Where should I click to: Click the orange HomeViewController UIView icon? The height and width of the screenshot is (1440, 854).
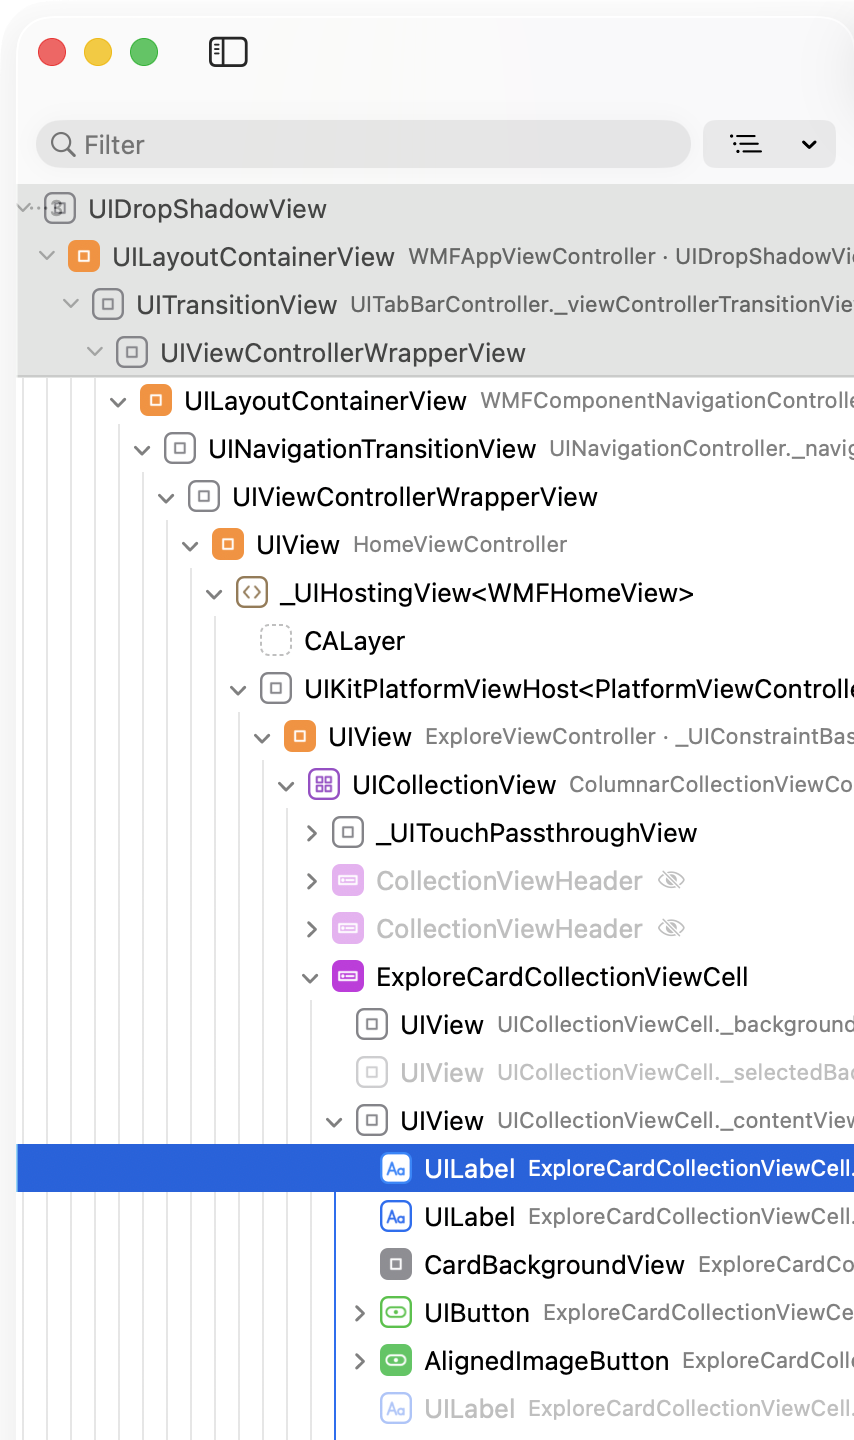point(228,544)
